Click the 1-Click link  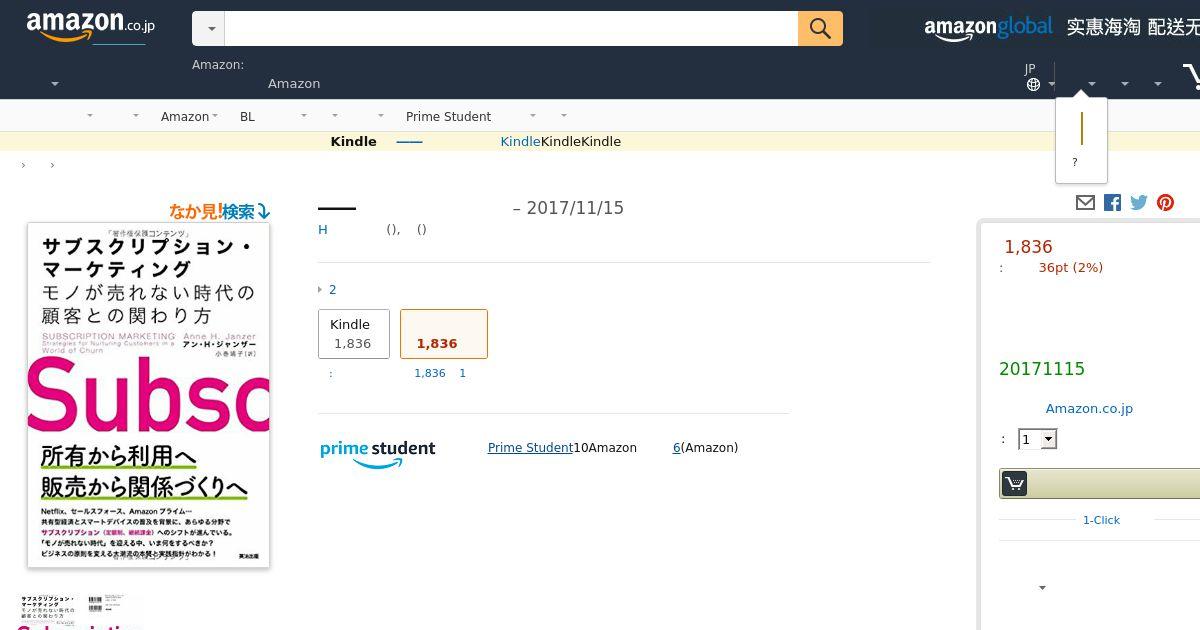pyautogui.click(x=1101, y=520)
